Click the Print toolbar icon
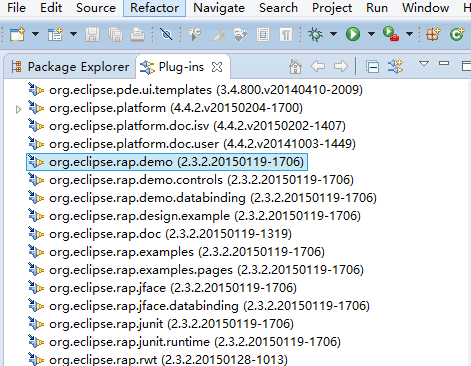This screenshot has height=366, width=471. click(137, 34)
